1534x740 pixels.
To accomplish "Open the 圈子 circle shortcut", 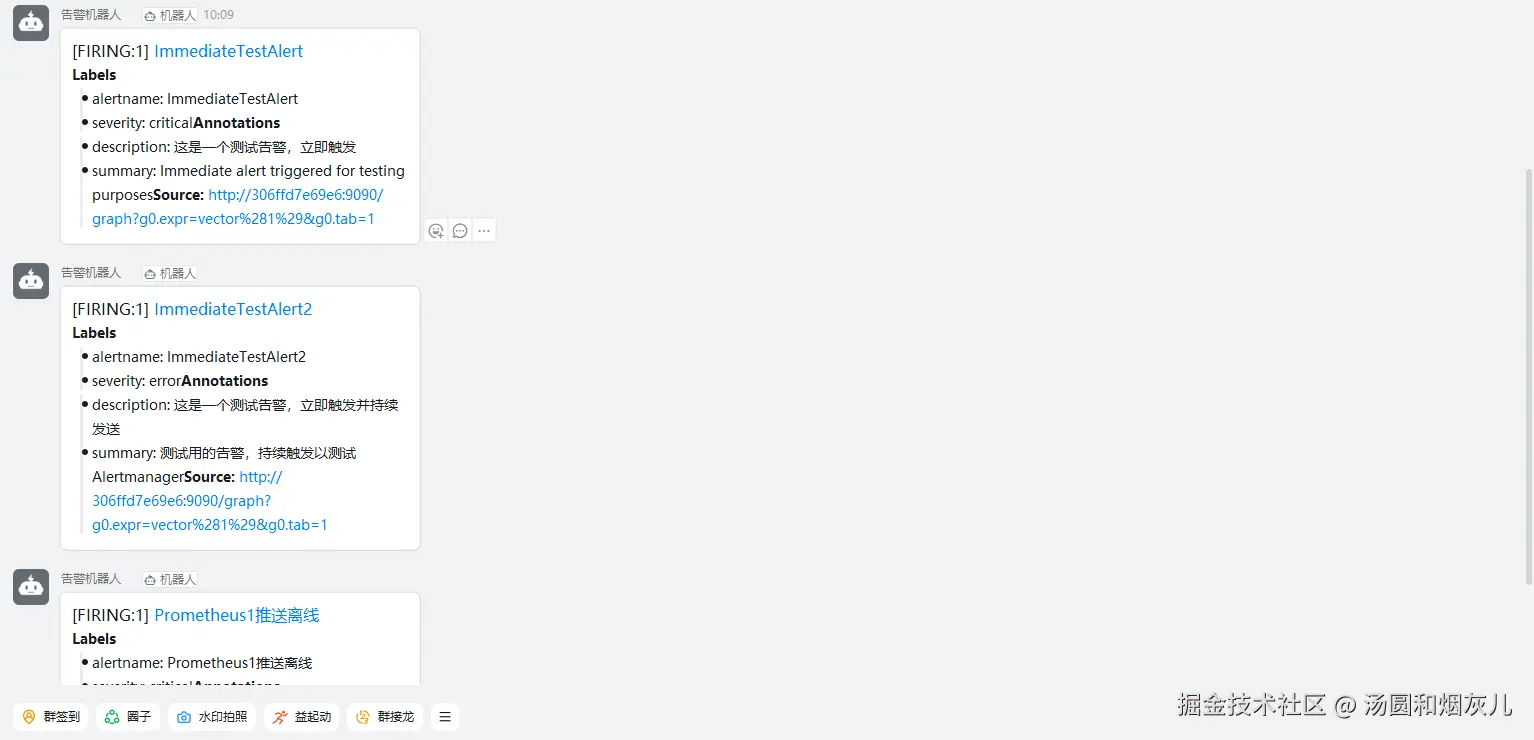I will pyautogui.click(x=128, y=717).
